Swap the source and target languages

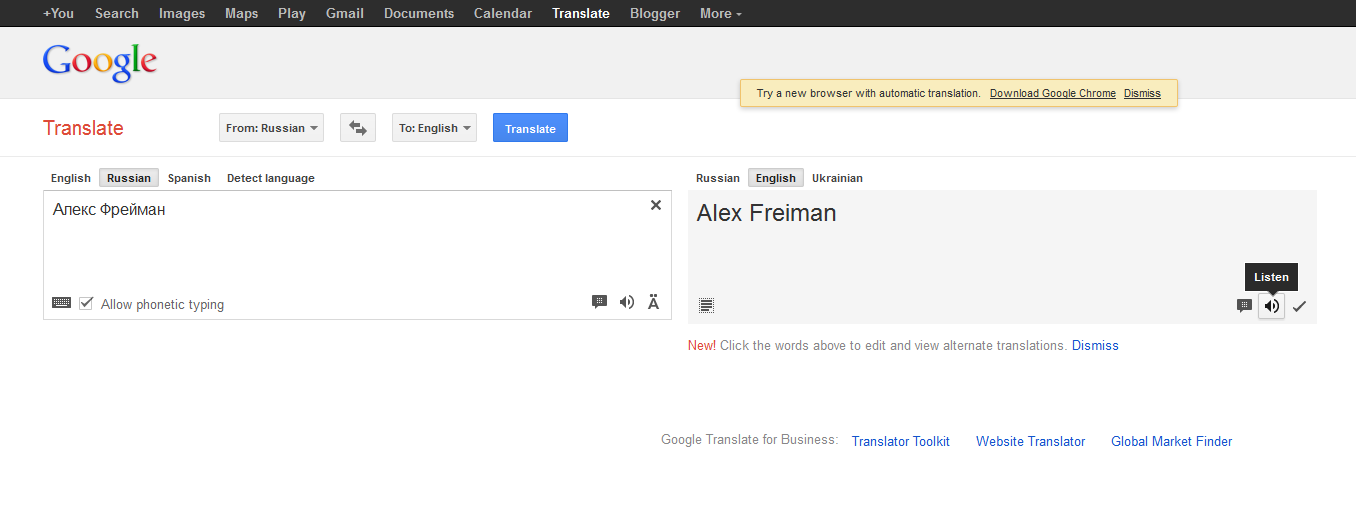[358, 128]
